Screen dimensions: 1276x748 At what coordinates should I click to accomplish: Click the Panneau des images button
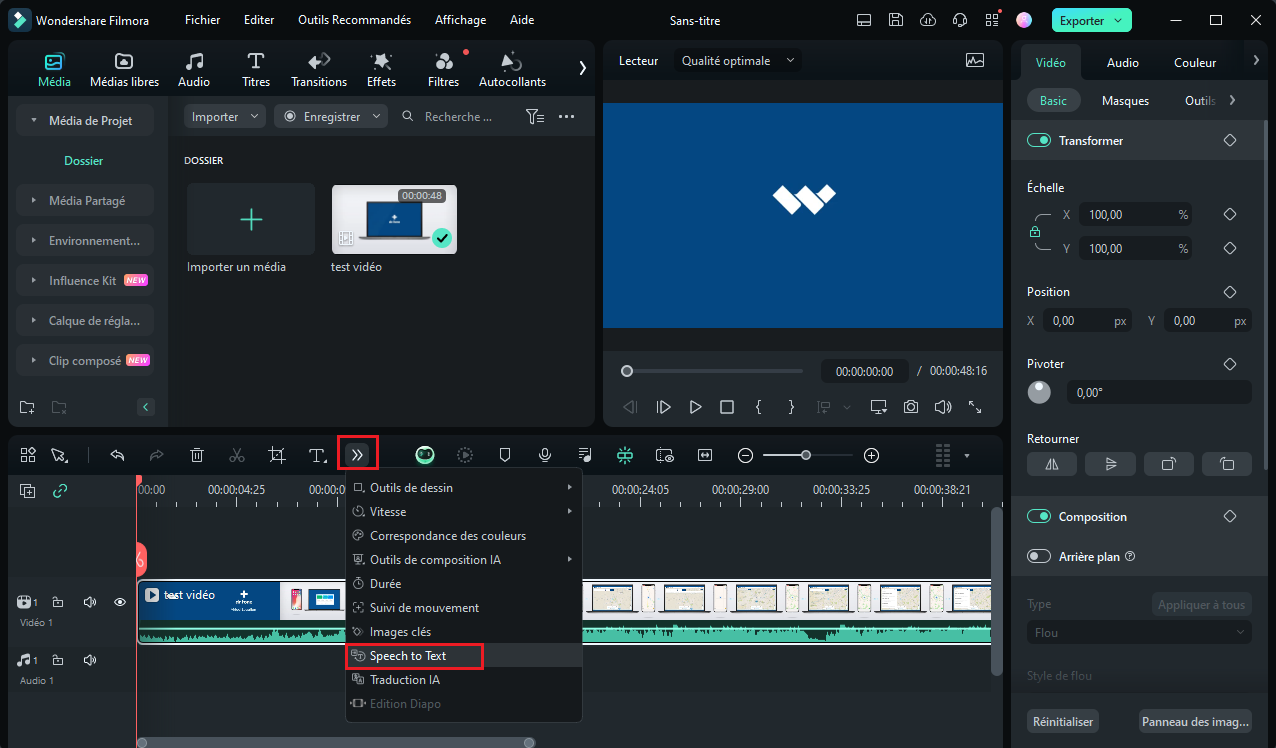click(x=1195, y=721)
